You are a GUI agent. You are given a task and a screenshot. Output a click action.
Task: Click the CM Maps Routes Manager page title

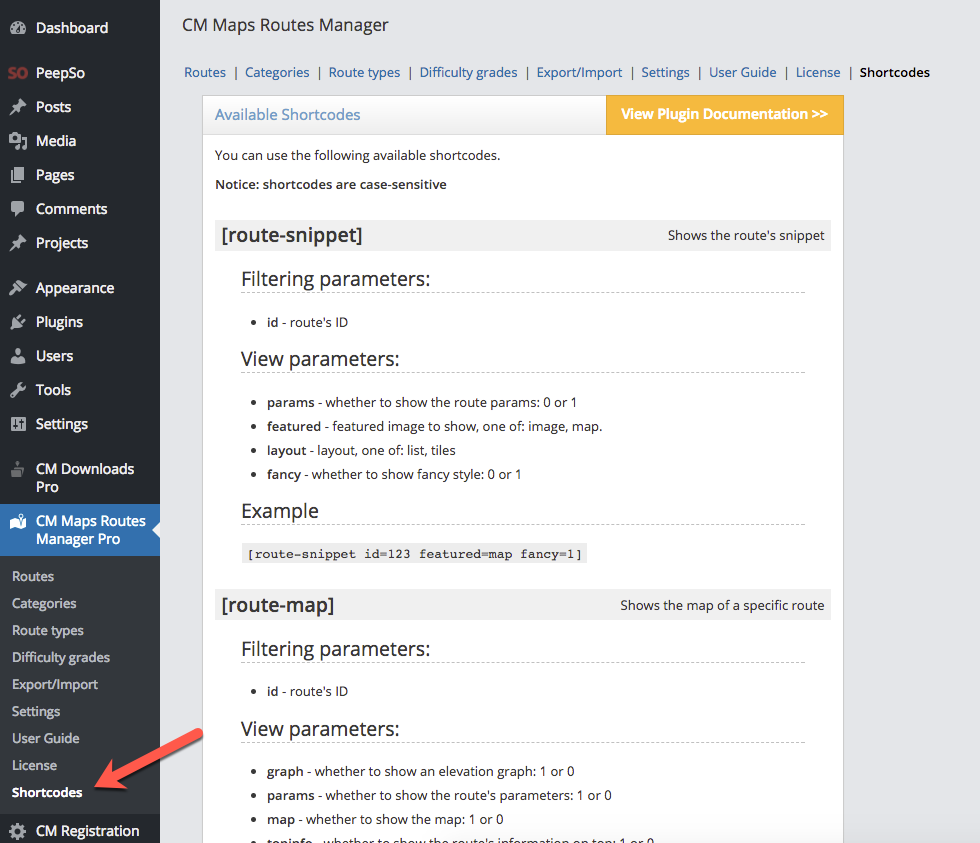pyautogui.click(x=285, y=26)
